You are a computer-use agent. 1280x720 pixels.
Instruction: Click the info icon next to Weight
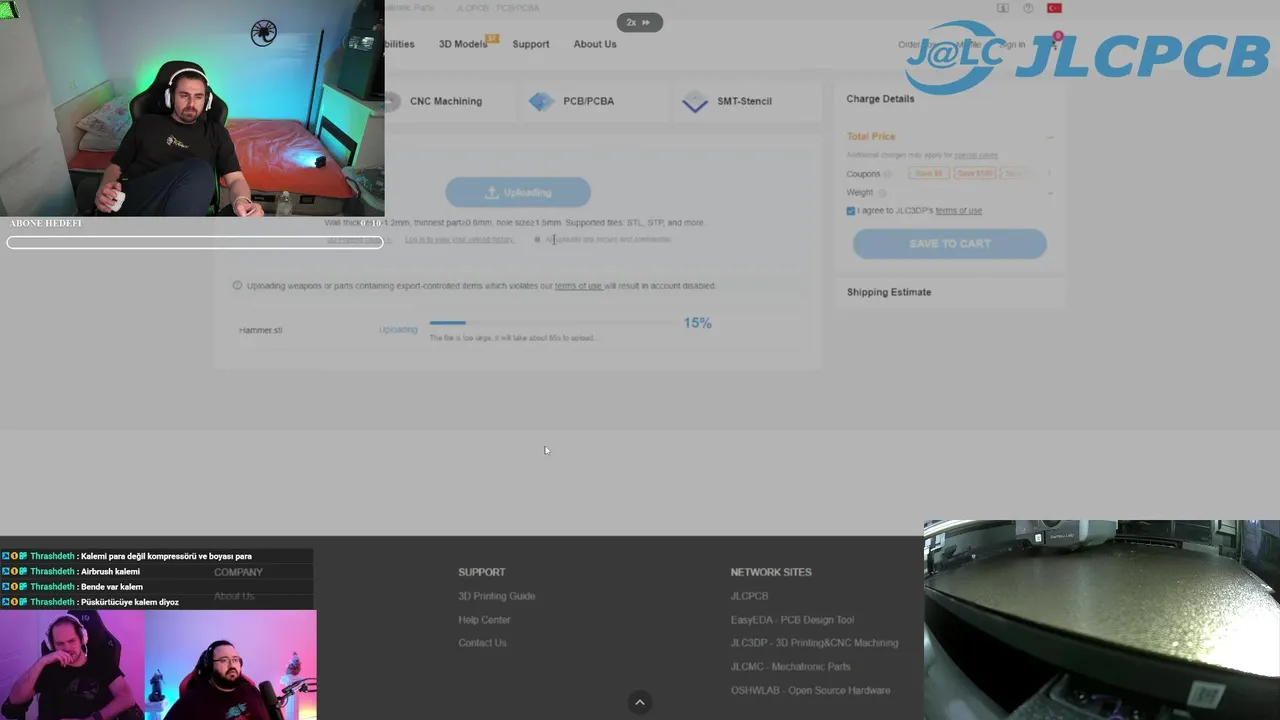(x=882, y=193)
